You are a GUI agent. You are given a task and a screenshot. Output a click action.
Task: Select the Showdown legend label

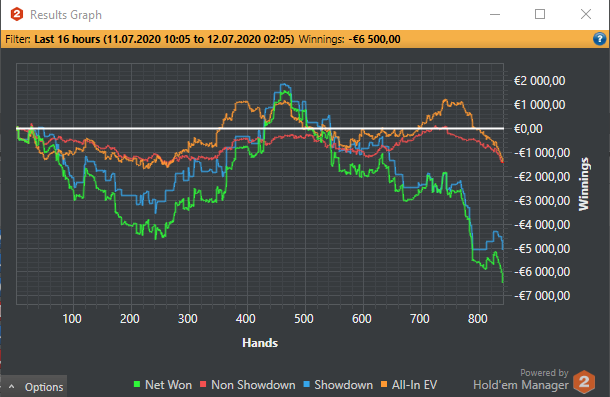(x=344, y=385)
